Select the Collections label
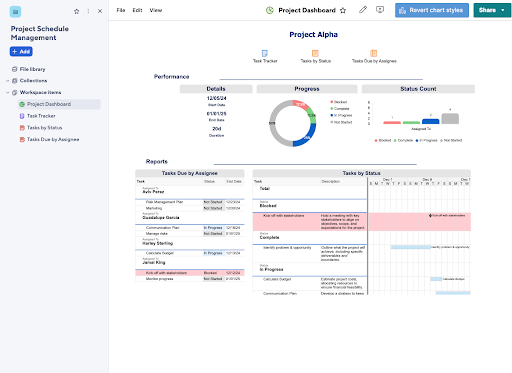512x373 pixels. (33, 81)
